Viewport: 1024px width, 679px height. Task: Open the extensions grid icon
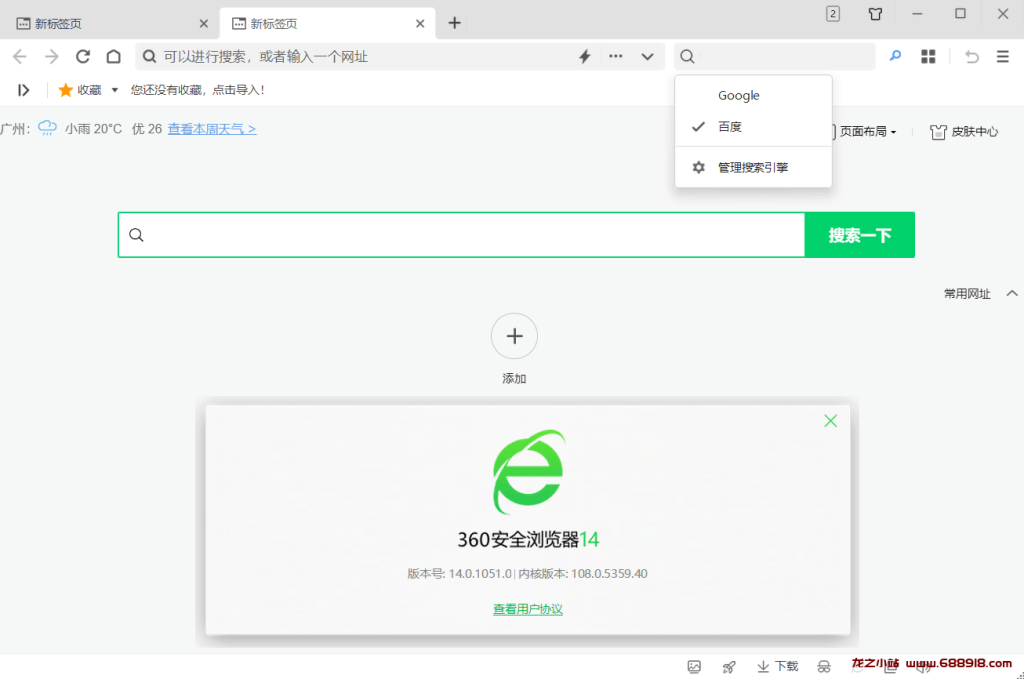coord(928,57)
